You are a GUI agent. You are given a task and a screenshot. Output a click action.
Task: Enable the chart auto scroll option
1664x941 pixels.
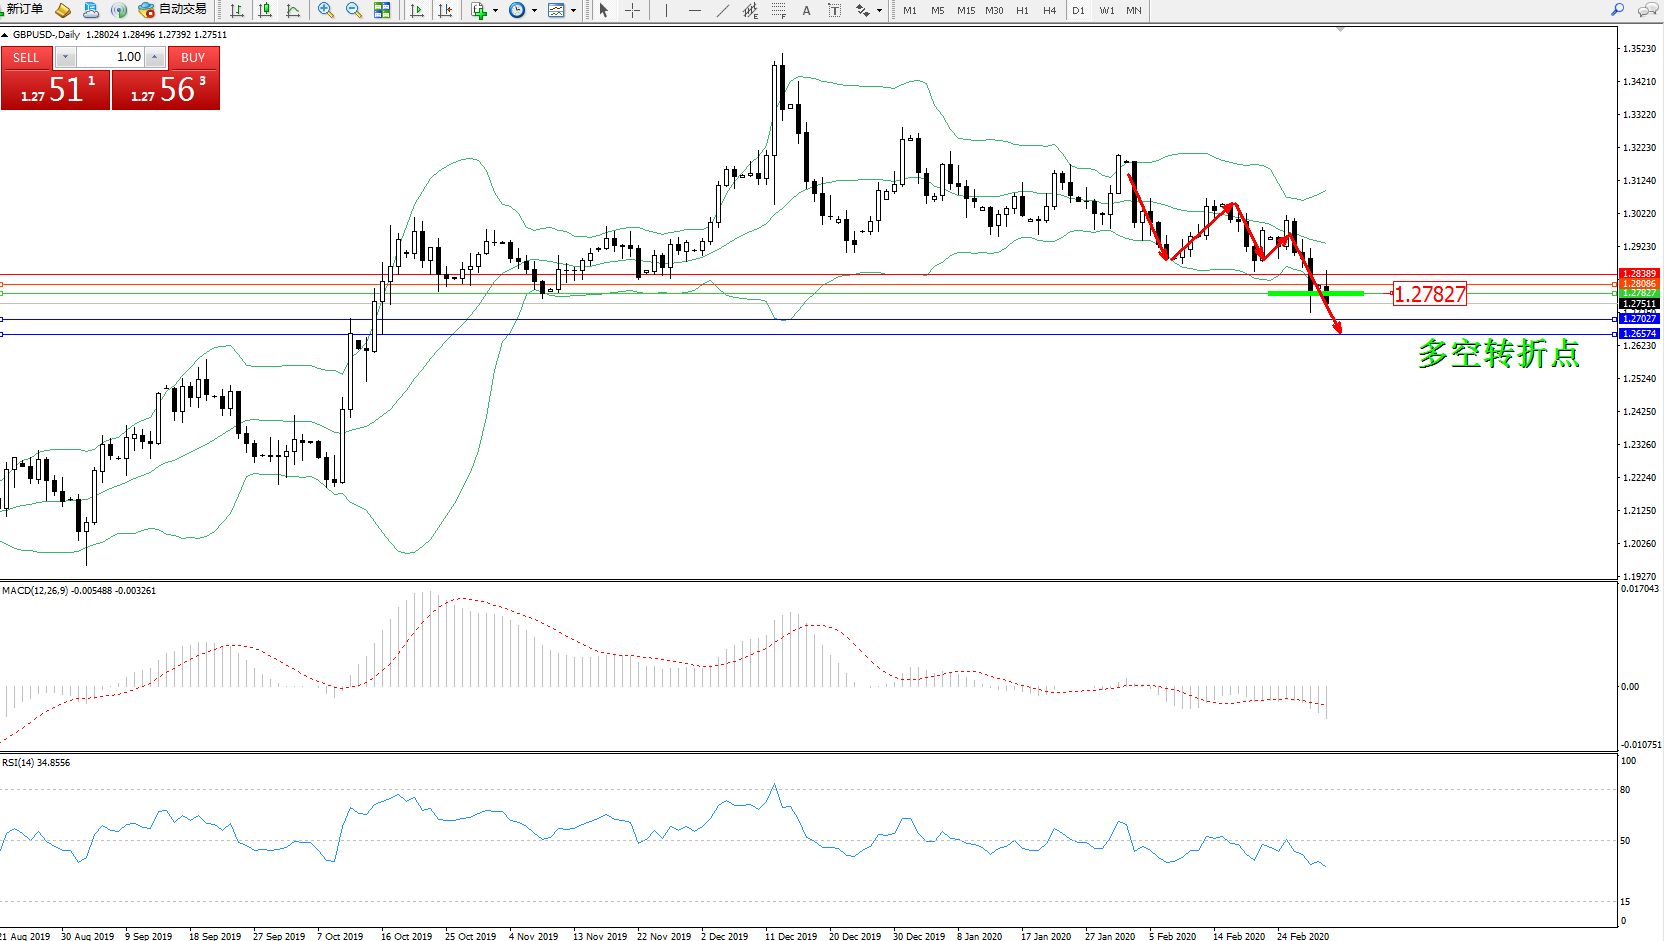[417, 10]
